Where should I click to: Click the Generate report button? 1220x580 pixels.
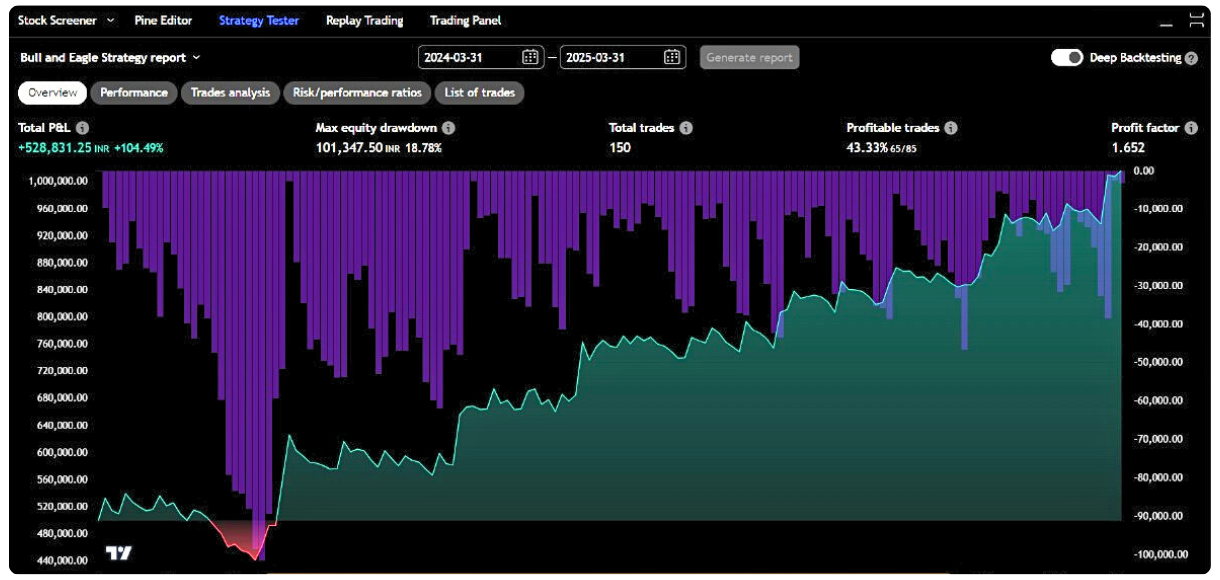pos(749,58)
